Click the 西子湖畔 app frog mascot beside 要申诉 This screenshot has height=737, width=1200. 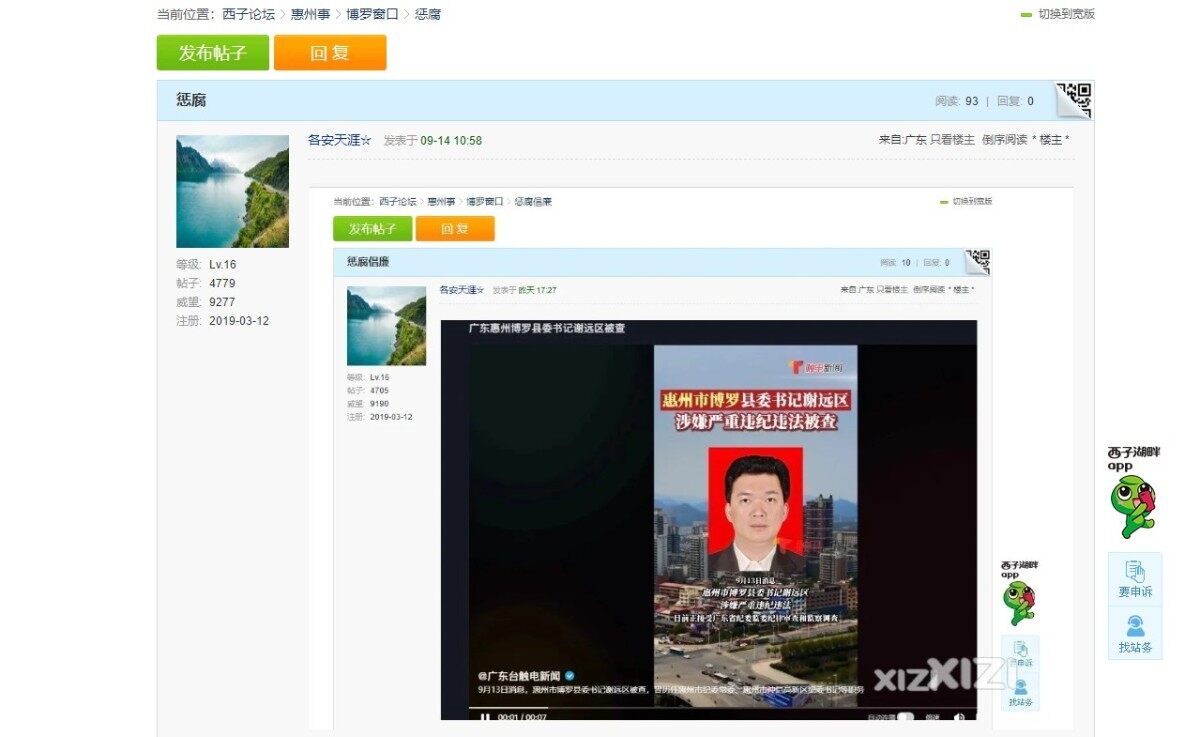pyautogui.click(x=1133, y=506)
